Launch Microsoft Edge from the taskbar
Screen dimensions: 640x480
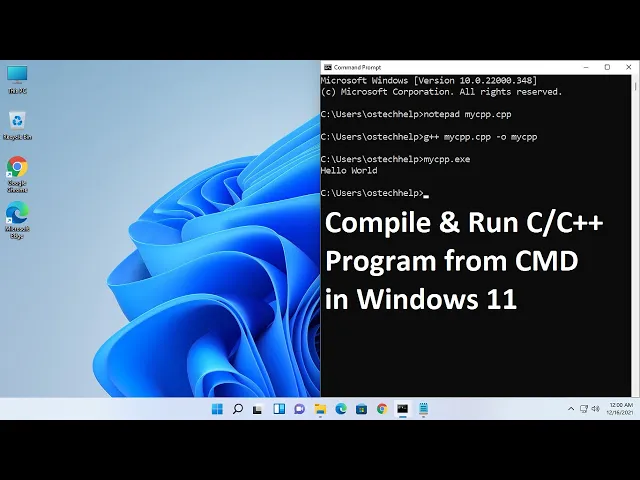pyautogui.click(x=341, y=409)
